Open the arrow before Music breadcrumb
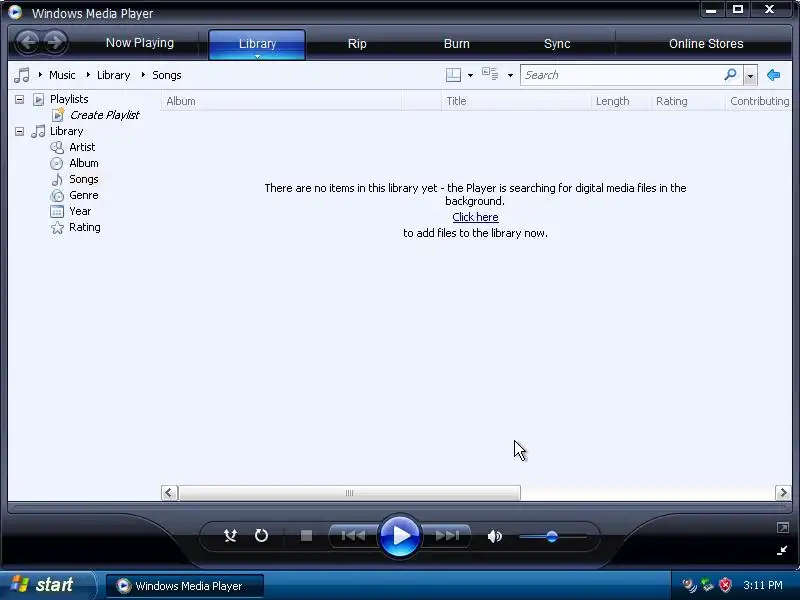800x600 pixels. point(40,75)
